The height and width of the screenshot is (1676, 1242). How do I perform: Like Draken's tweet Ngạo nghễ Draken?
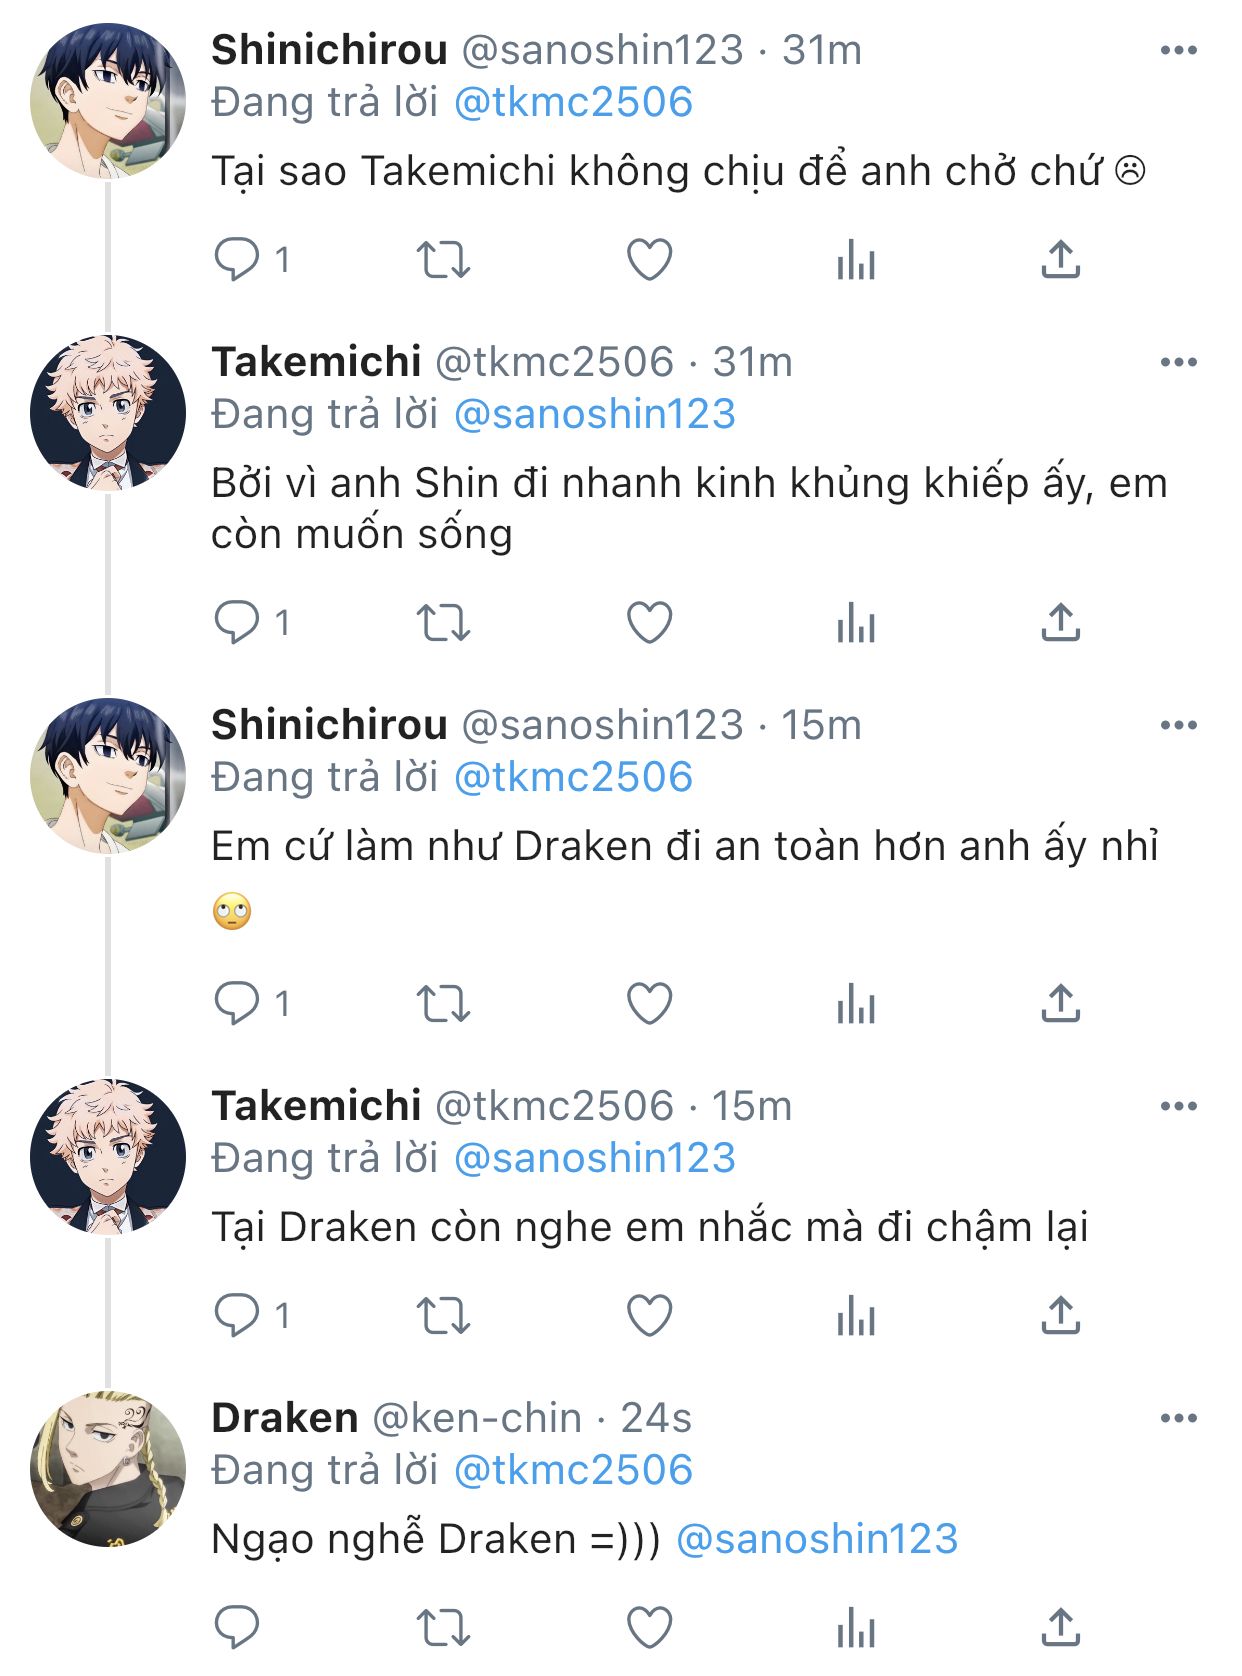click(649, 1627)
